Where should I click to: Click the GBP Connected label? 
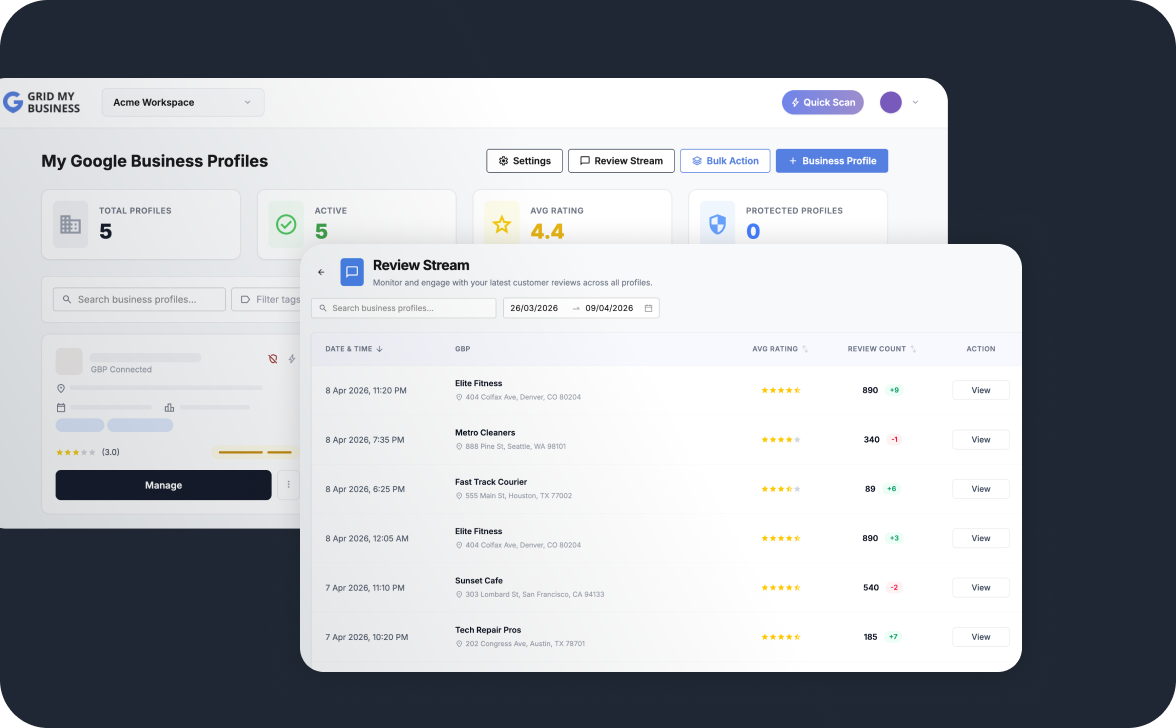121,370
